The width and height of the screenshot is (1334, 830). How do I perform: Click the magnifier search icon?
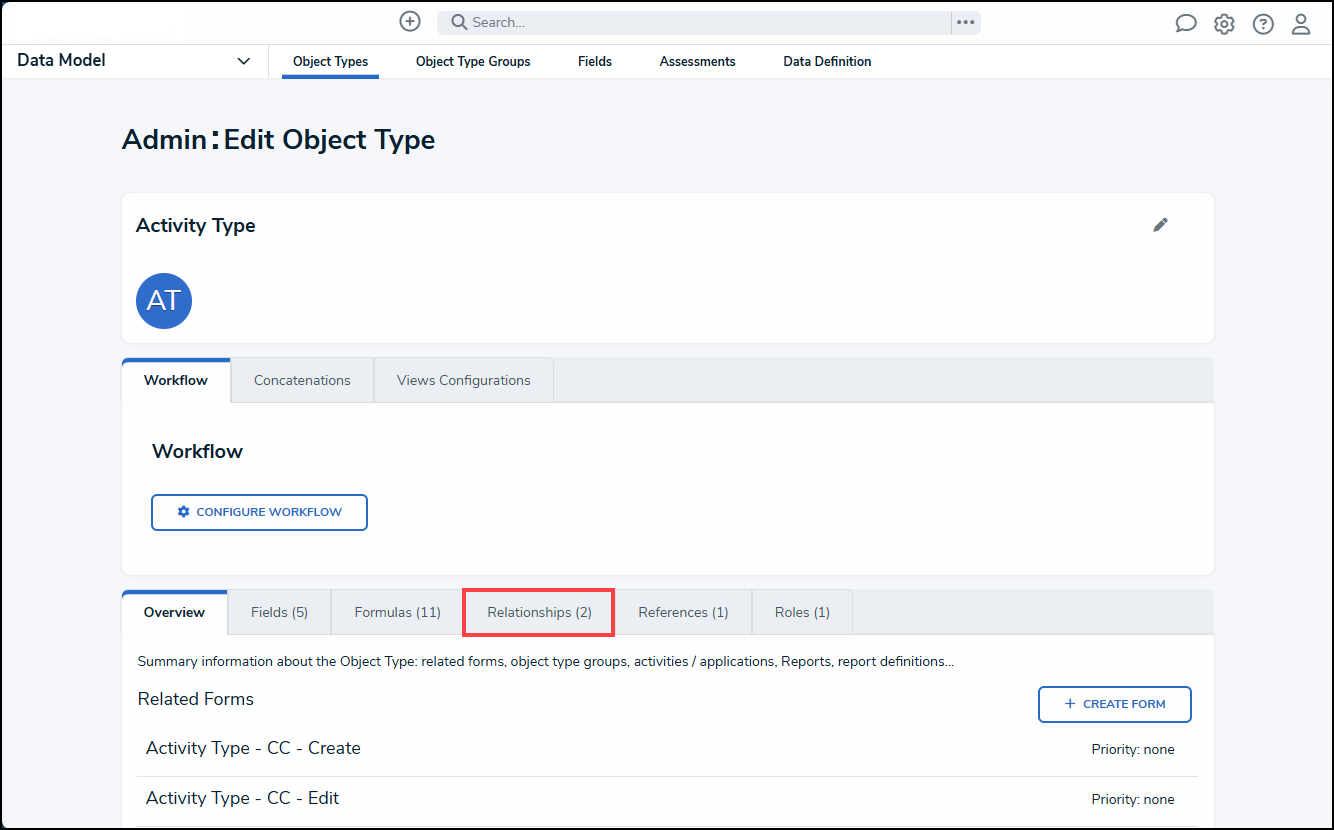coord(458,22)
